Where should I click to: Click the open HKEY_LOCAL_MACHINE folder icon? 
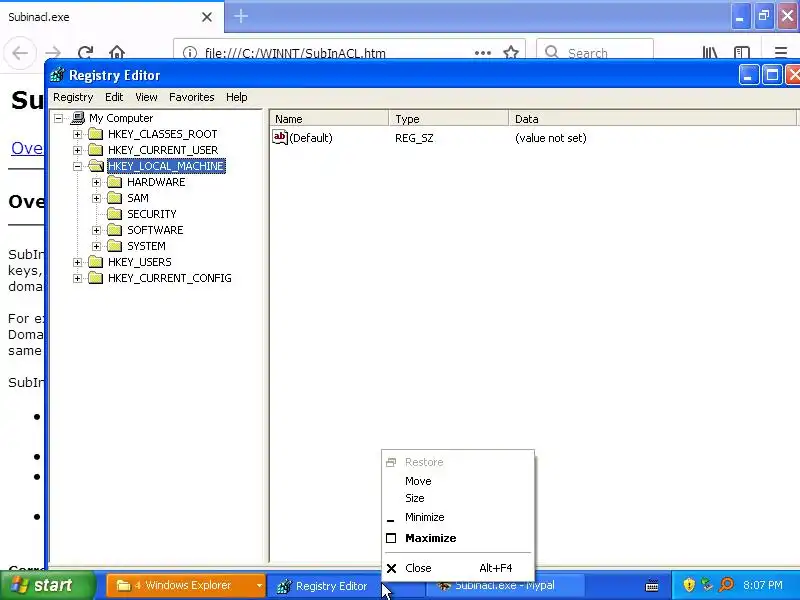96,166
